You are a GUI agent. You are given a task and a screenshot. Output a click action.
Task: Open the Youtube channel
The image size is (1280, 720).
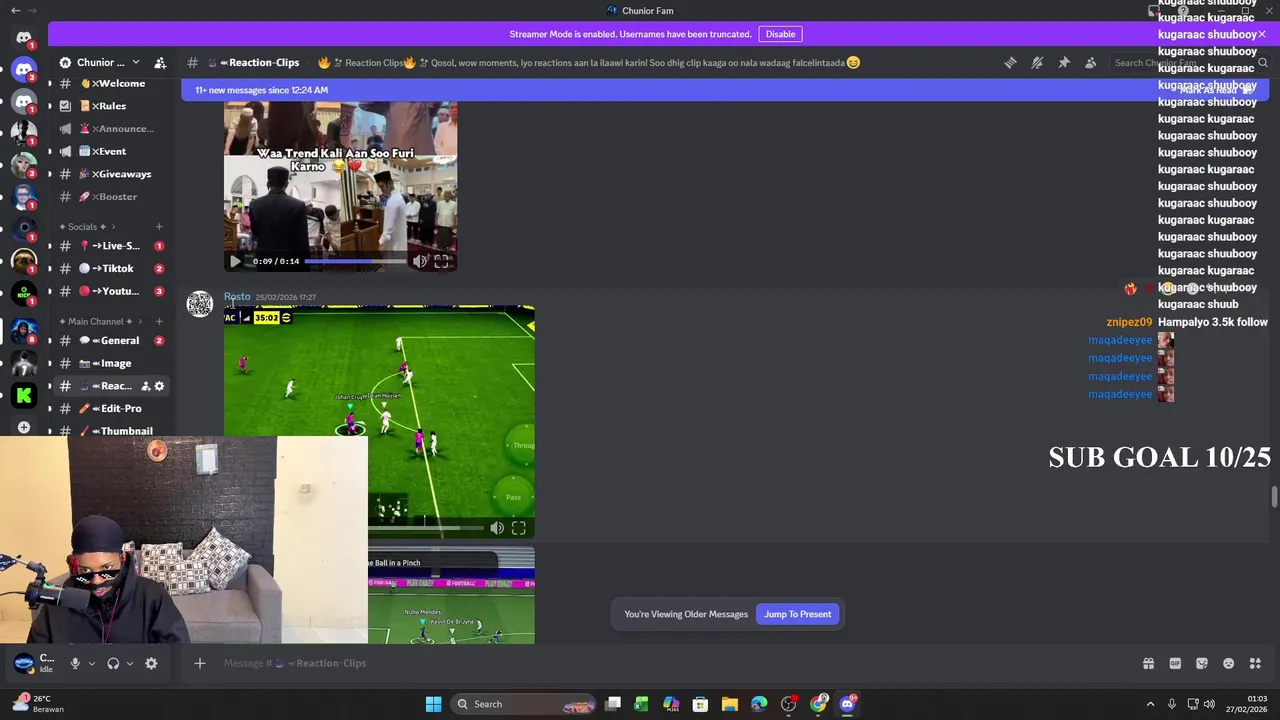(111, 291)
